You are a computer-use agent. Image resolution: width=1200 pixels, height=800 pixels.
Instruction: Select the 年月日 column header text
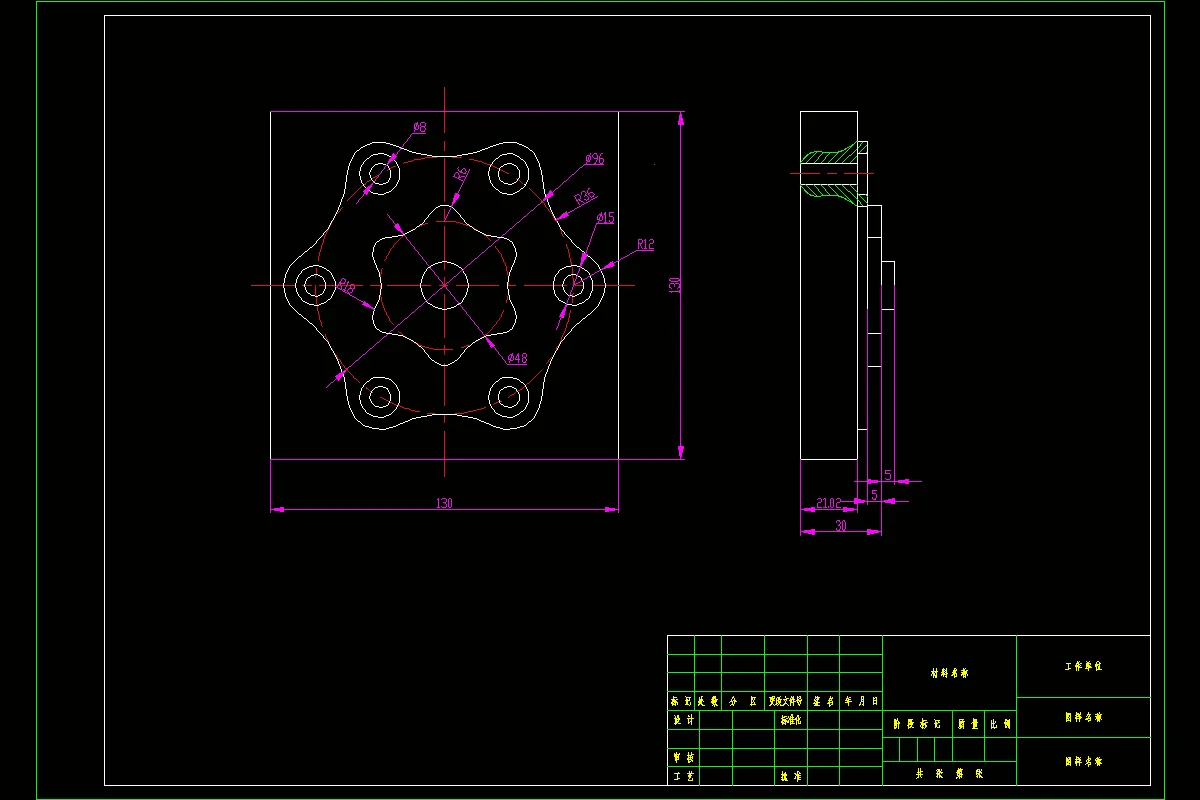(861, 702)
